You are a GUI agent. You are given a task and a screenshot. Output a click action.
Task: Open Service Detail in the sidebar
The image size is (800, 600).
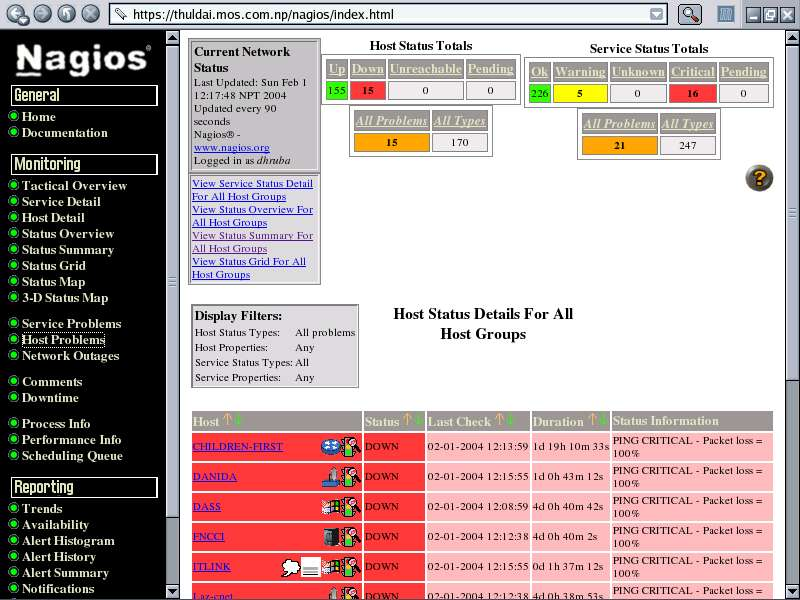pyautogui.click(x=61, y=202)
